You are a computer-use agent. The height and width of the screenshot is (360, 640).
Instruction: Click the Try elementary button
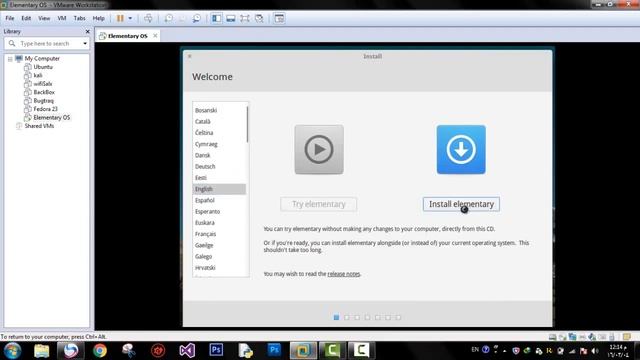319,204
